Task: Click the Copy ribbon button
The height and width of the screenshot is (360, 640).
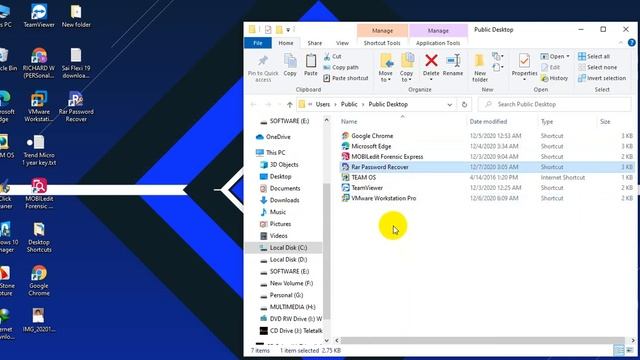Action: click(x=290, y=65)
